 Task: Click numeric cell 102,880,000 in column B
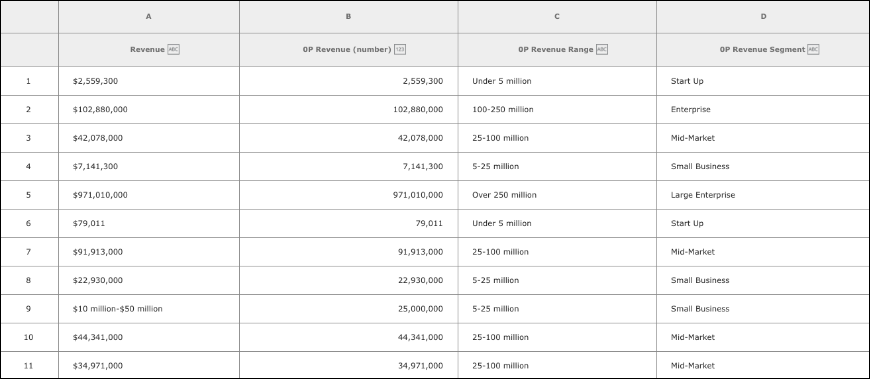(x=348, y=109)
